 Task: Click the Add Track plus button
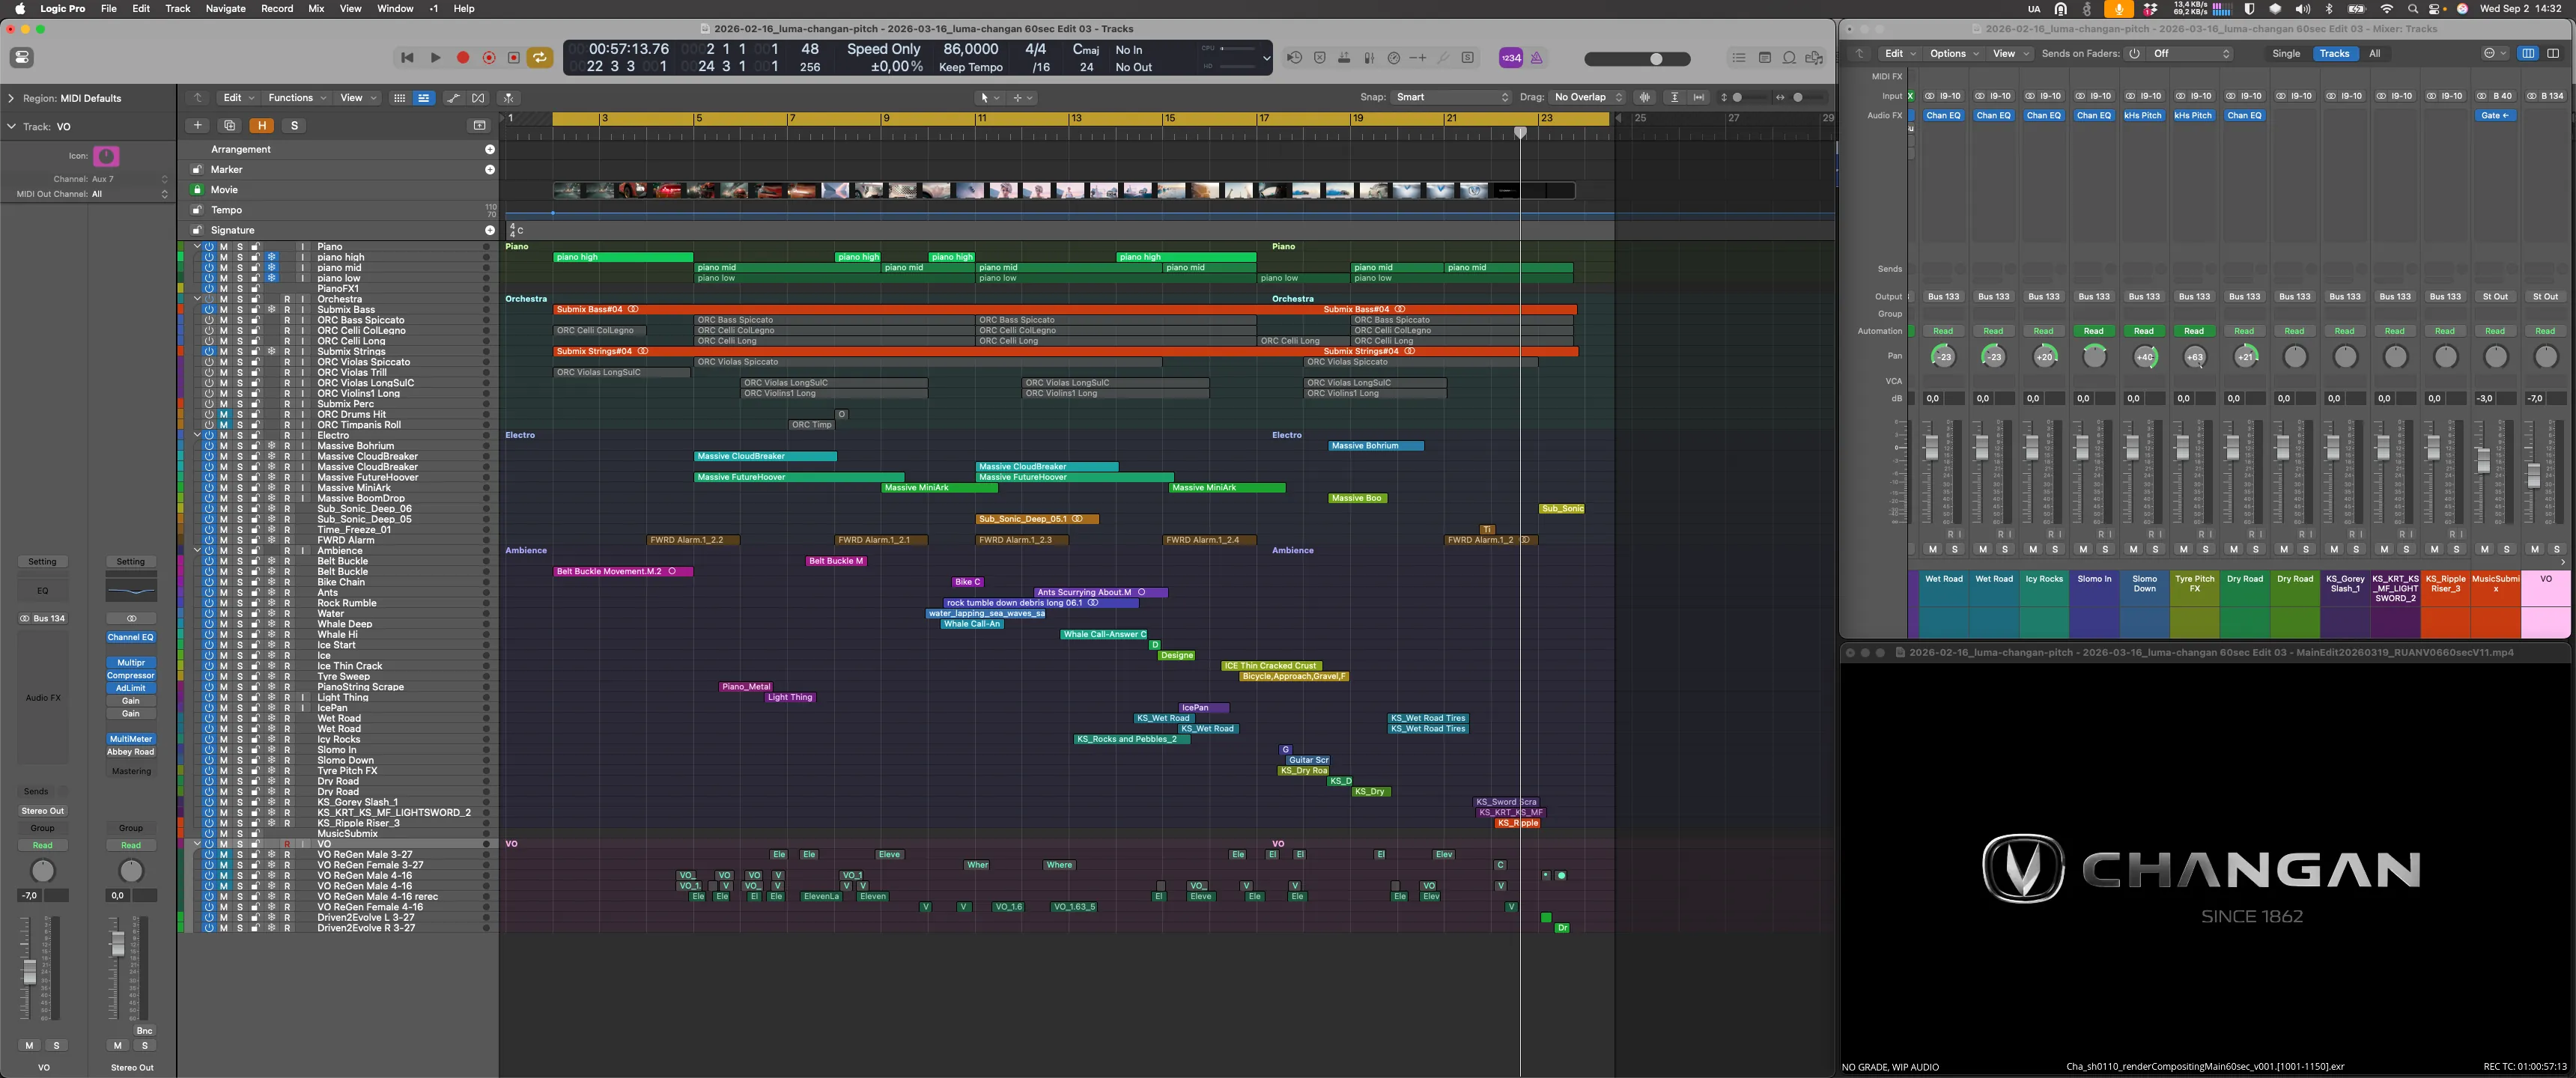[198, 125]
